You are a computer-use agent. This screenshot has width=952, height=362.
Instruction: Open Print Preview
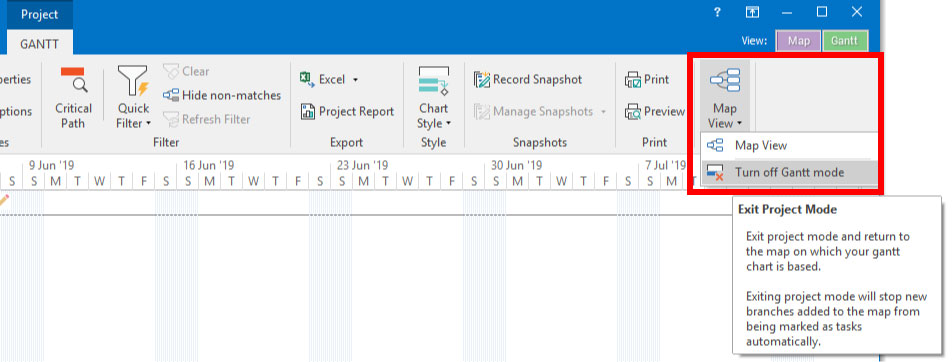(655, 112)
